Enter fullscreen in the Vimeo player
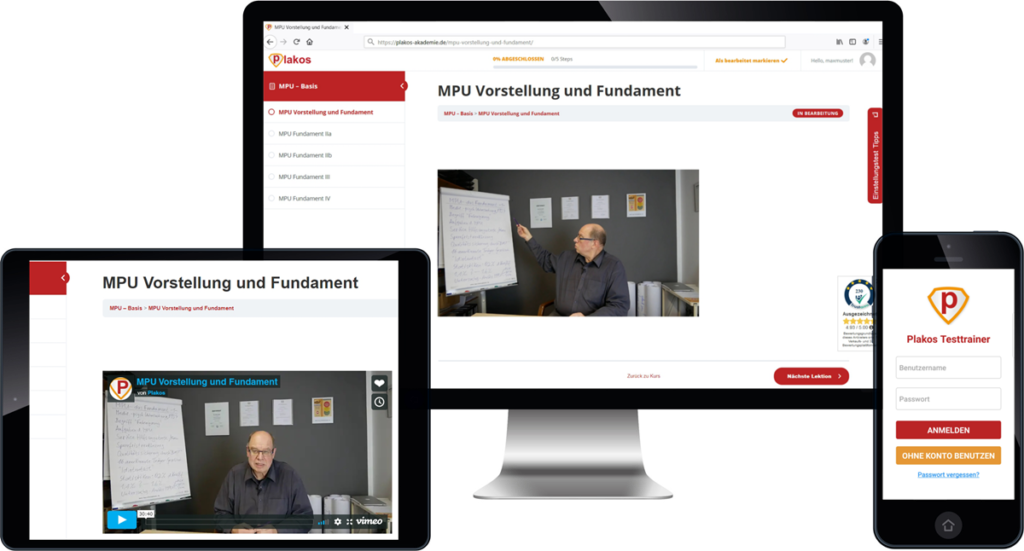Viewport: 1024px width, 551px height. 349,522
